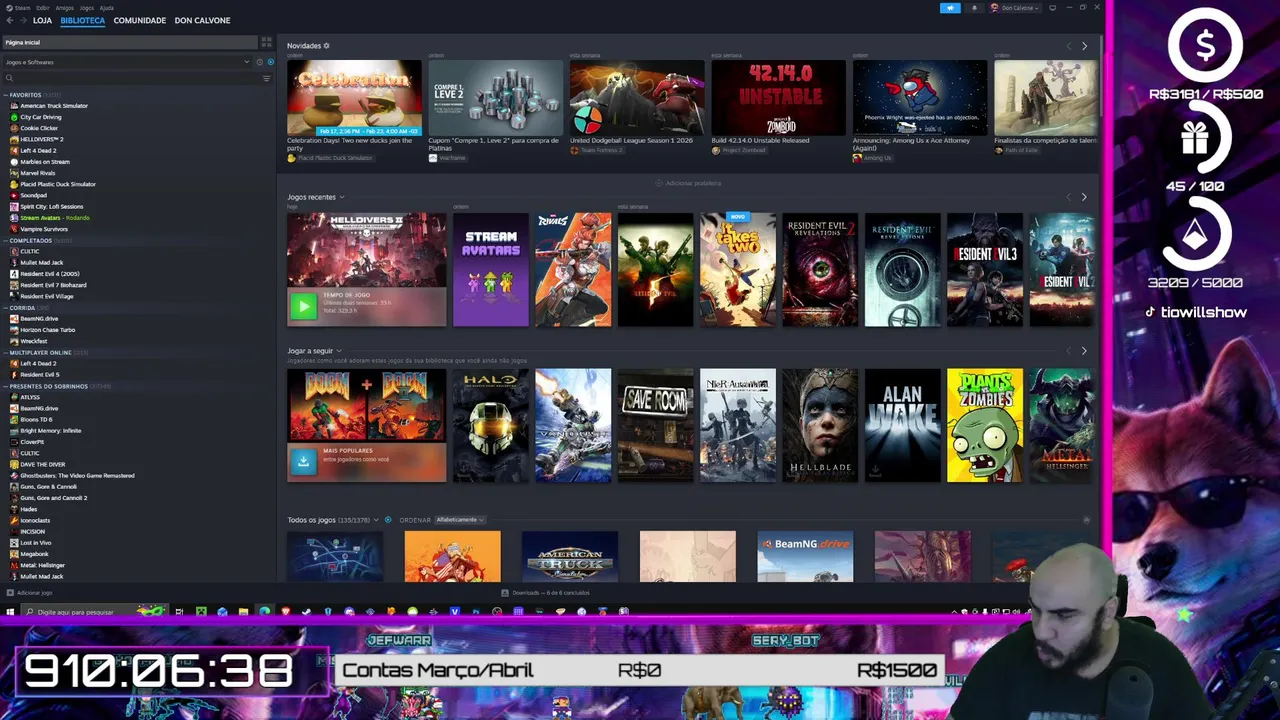
Task: Select Hades in the sidebar list
Action: pos(28,509)
